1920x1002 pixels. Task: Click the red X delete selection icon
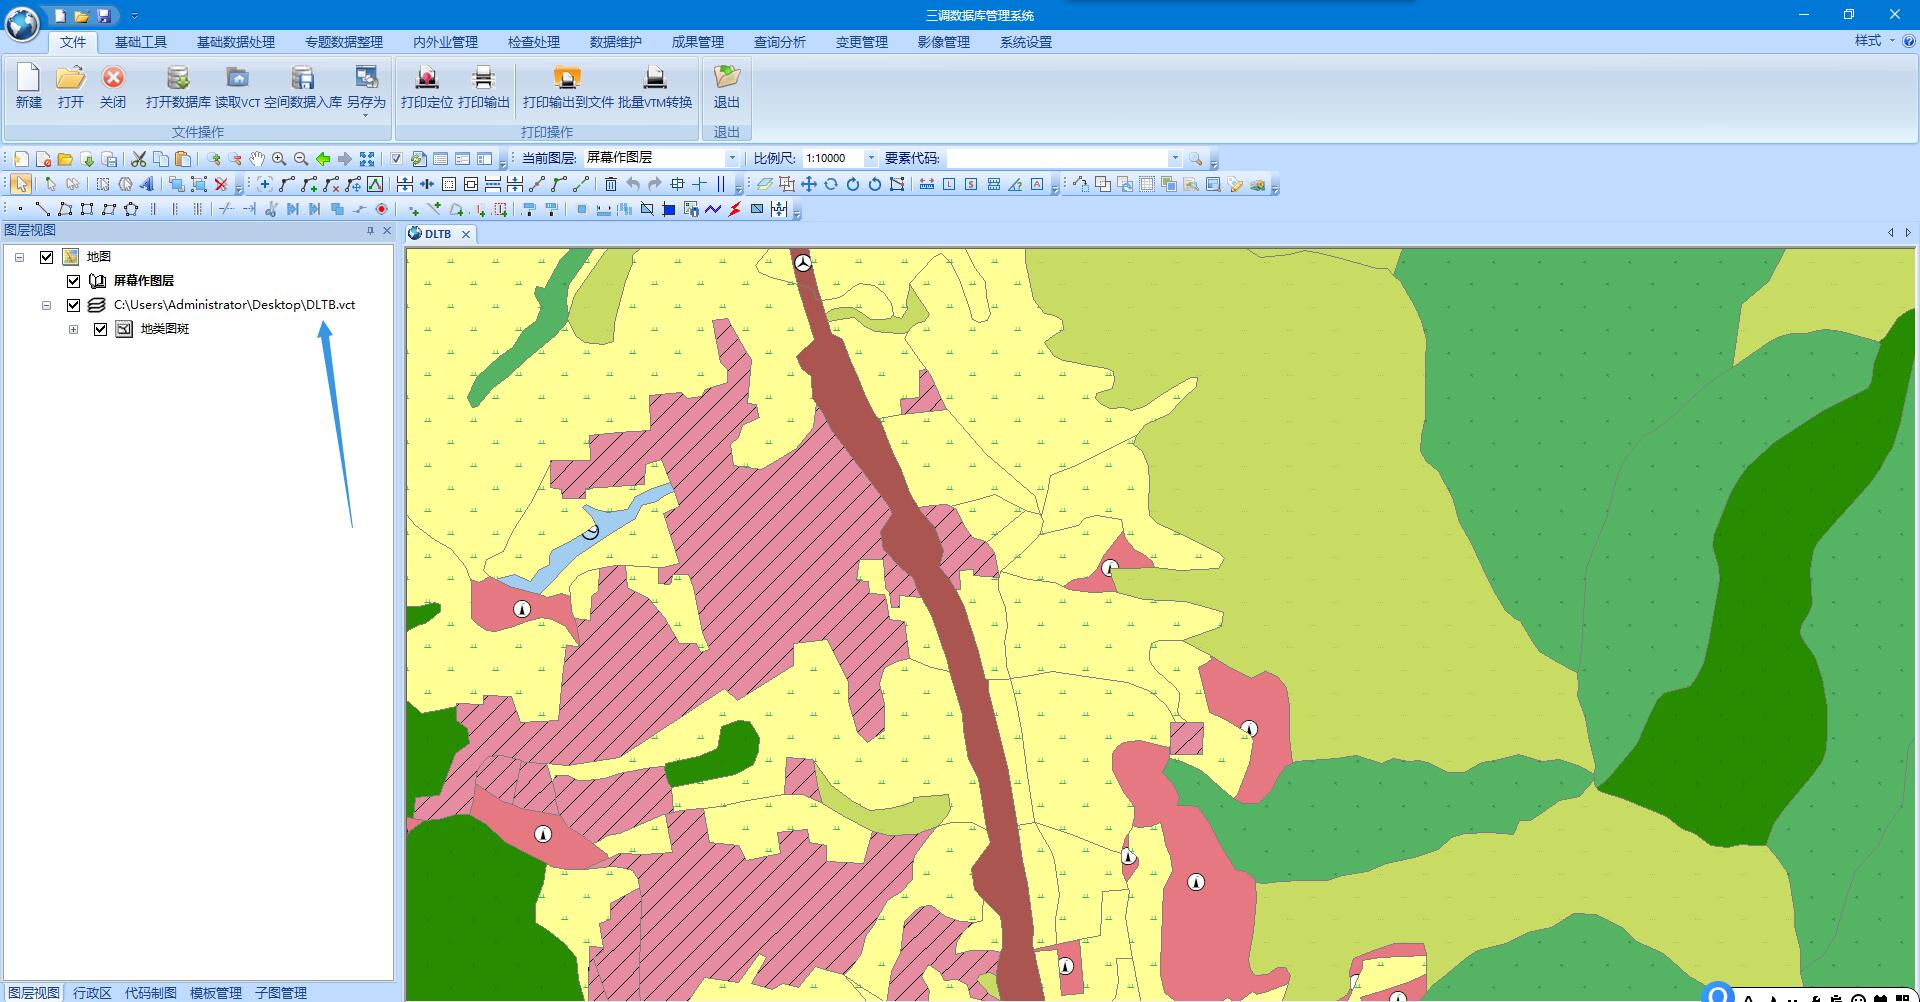pos(221,184)
